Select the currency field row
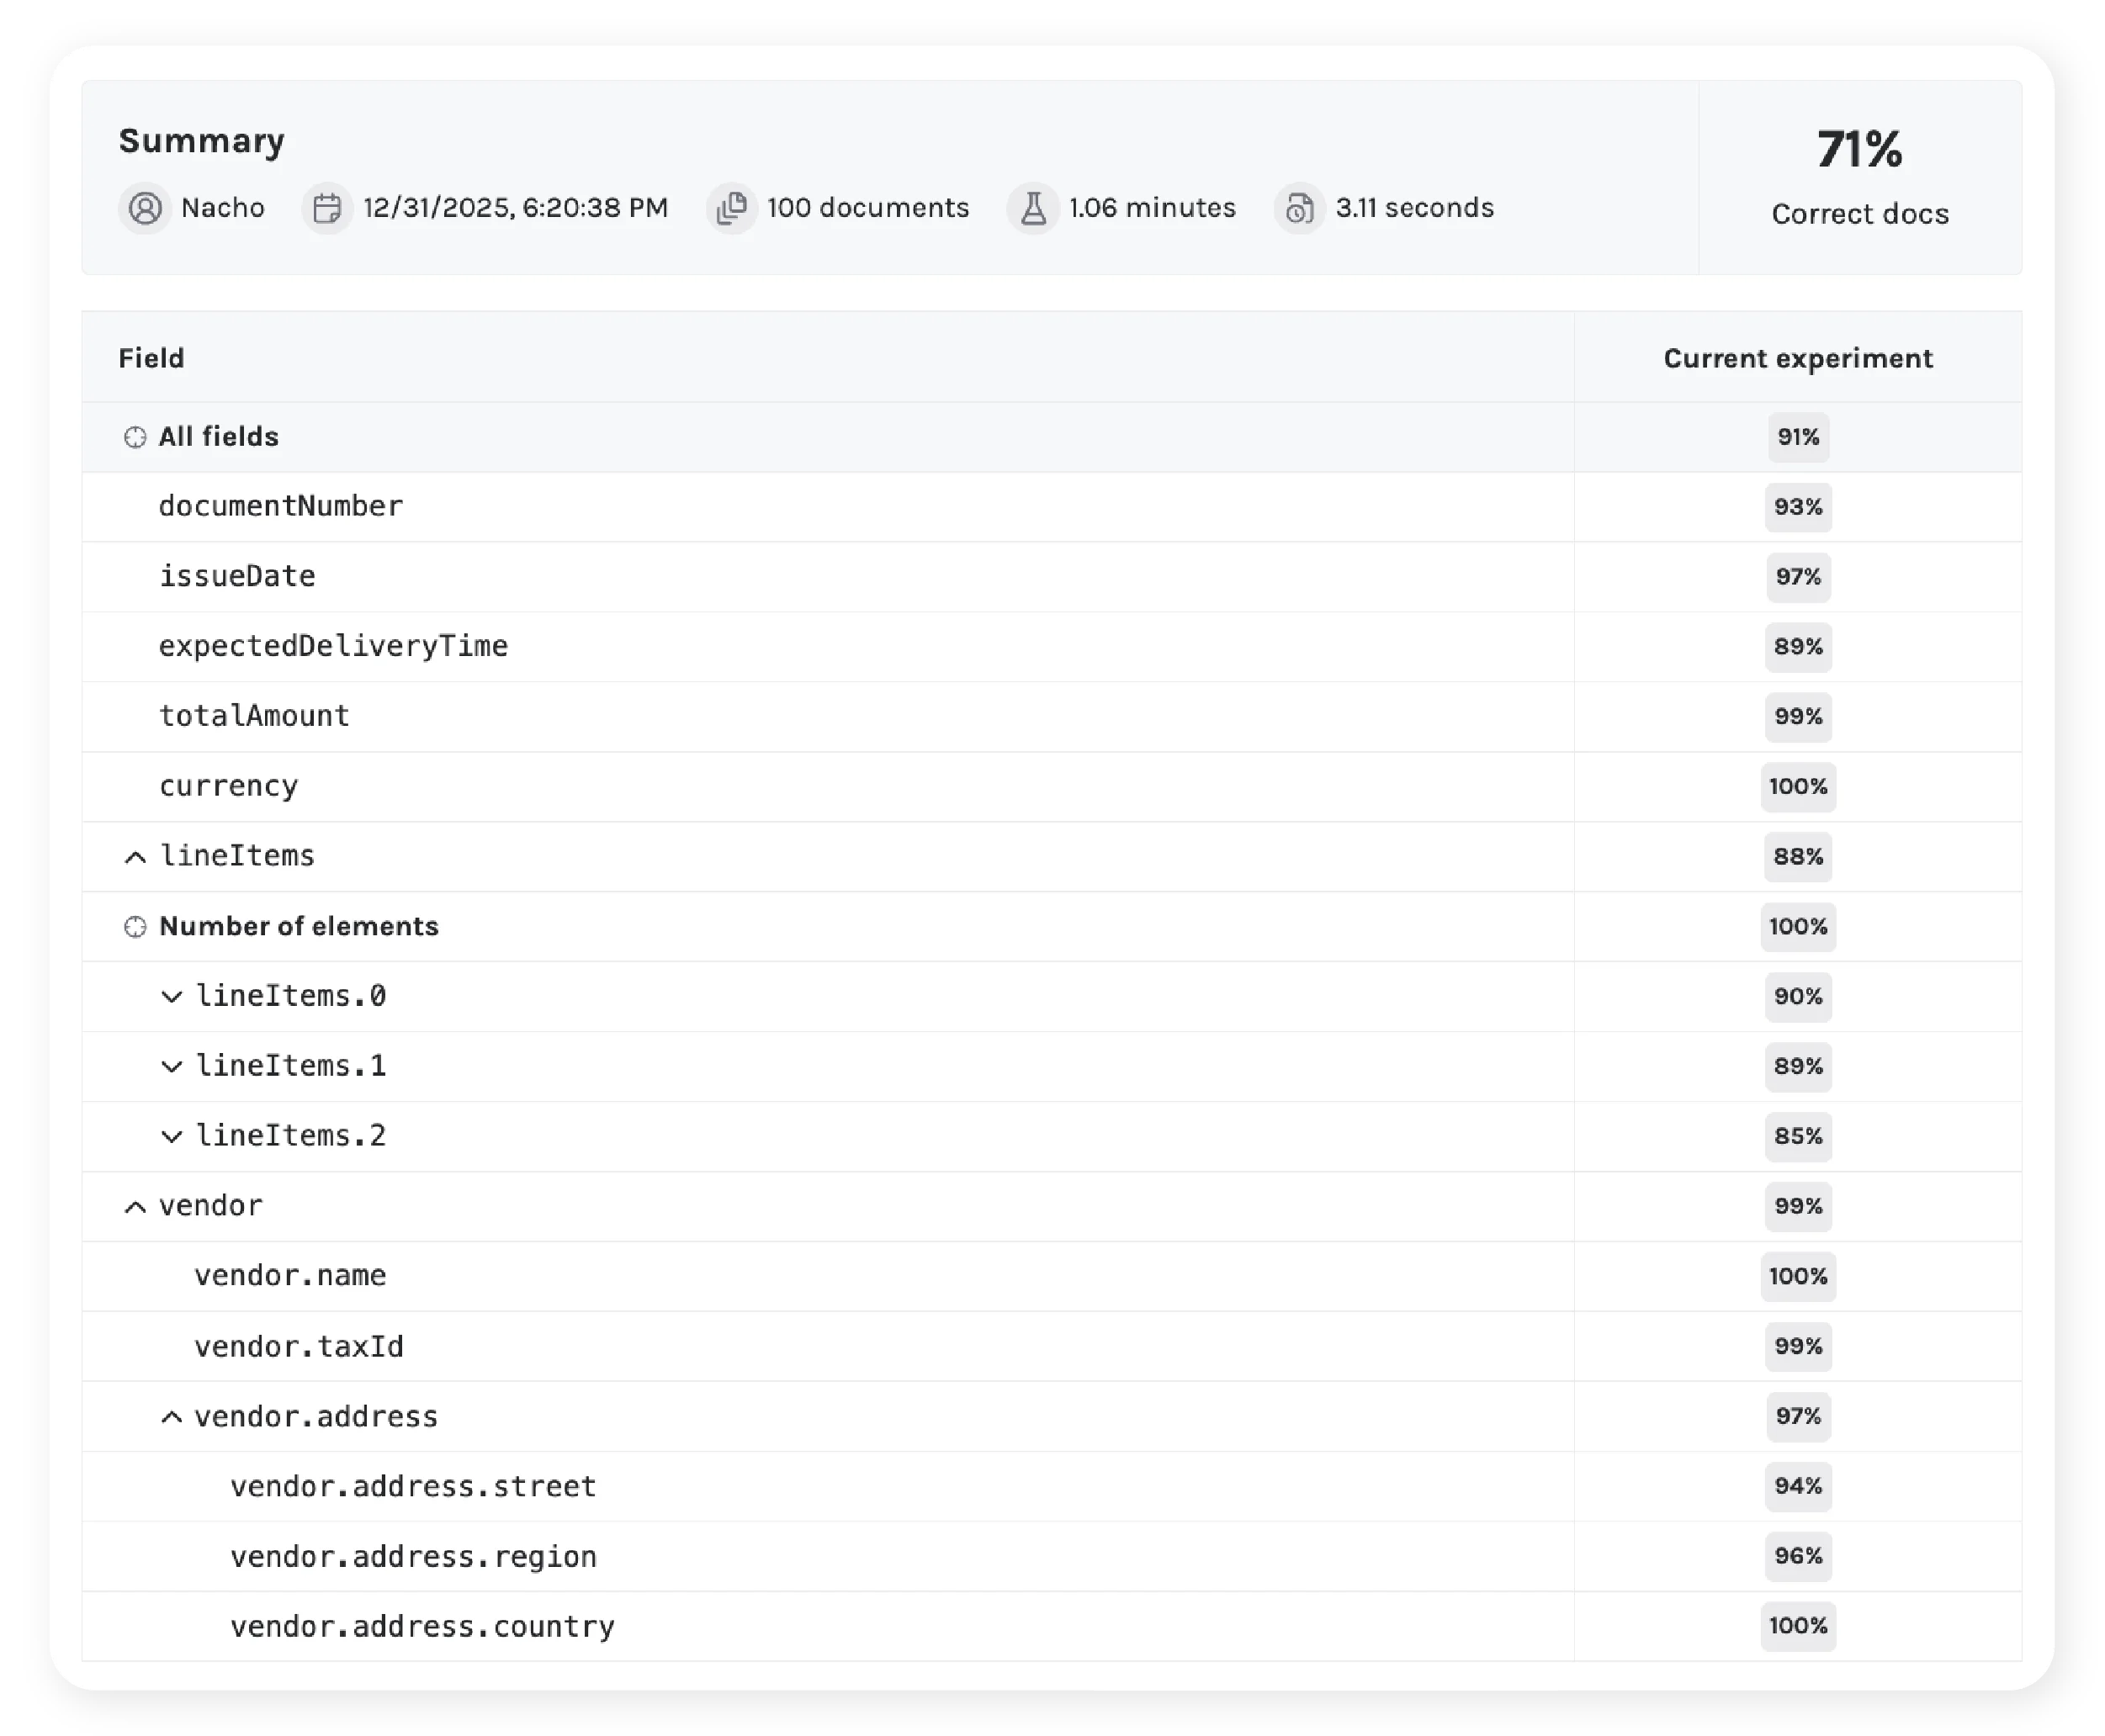 [1052, 787]
